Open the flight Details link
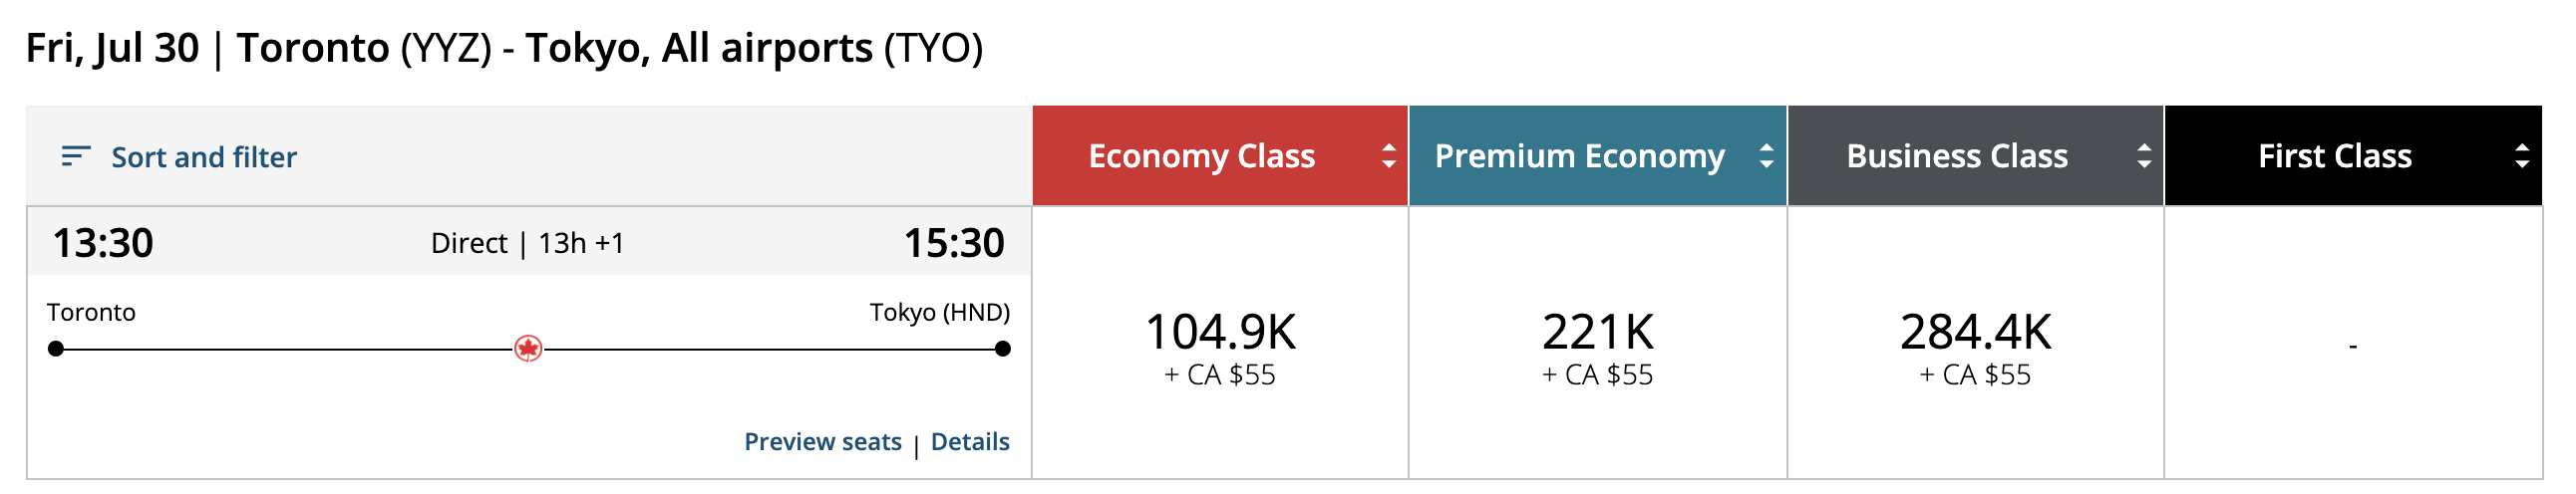Viewport: 2576px width, 494px height. point(969,442)
